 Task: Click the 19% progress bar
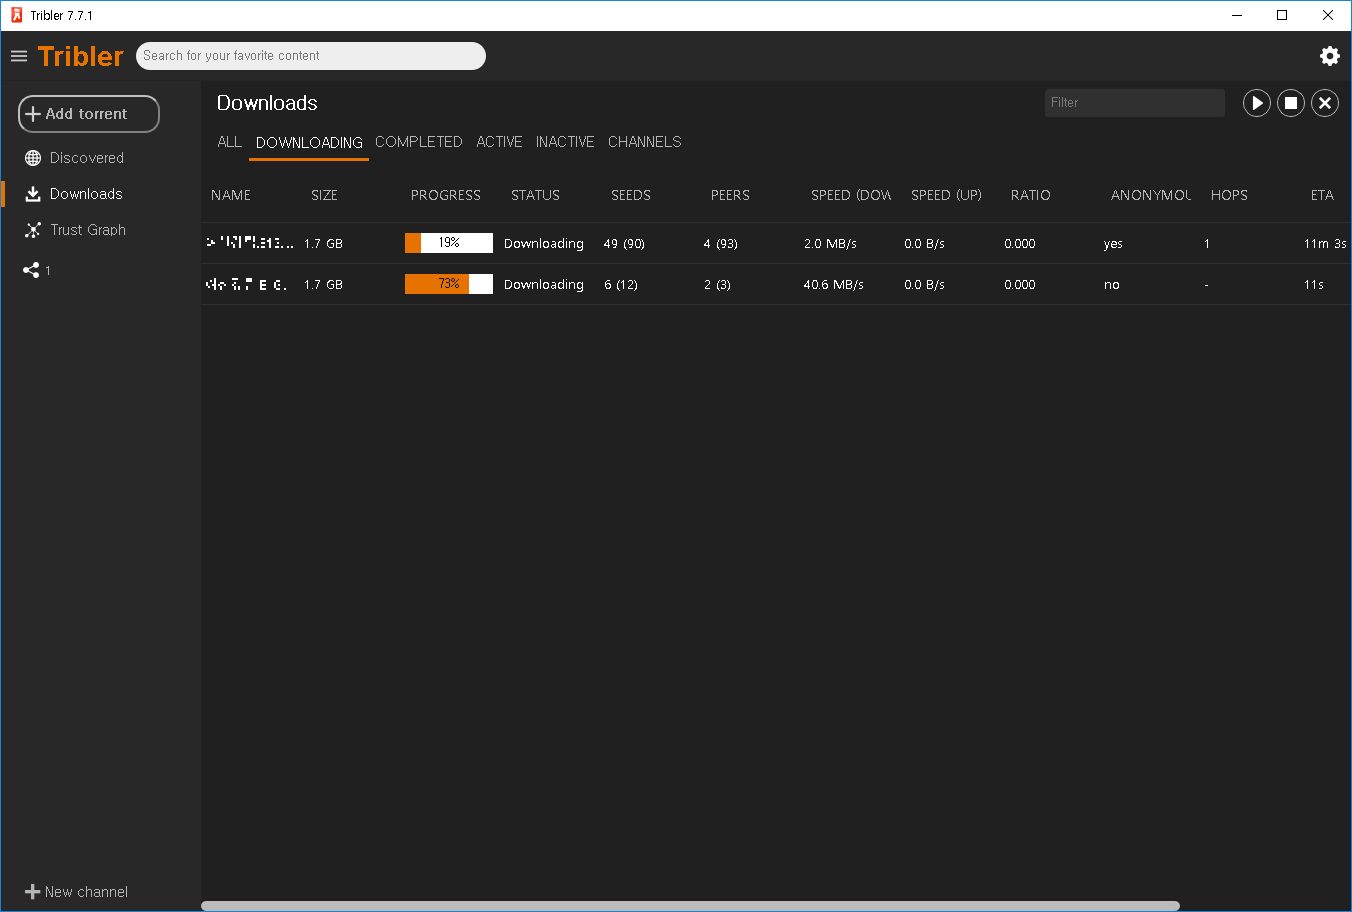[449, 243]
